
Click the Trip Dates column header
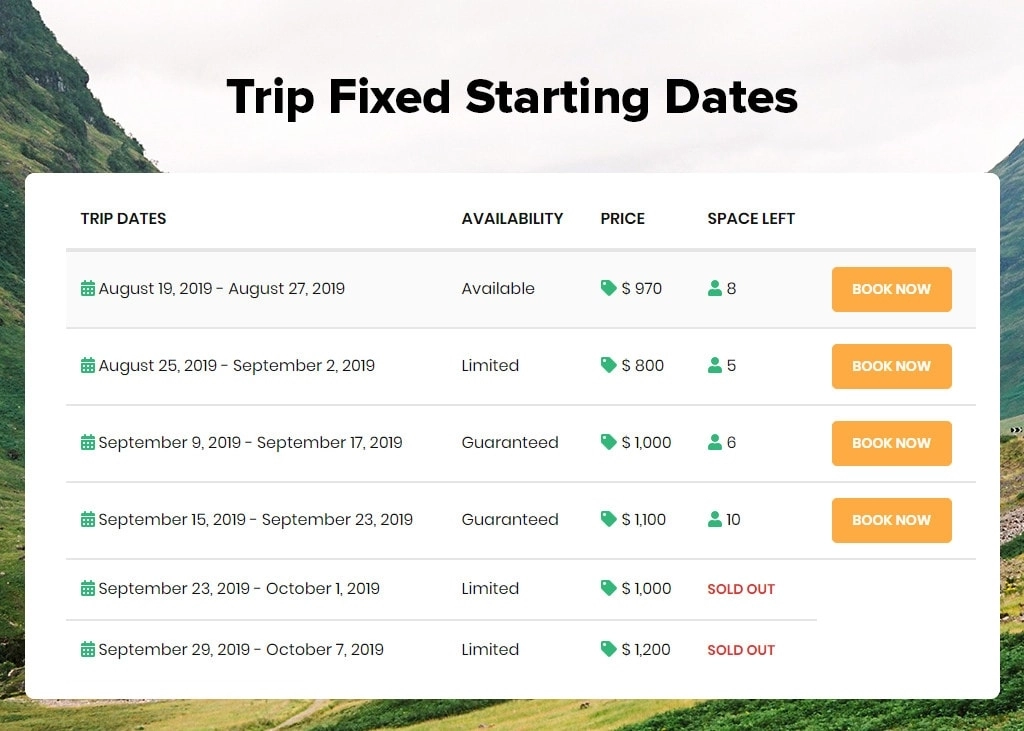pyautogui.click(x=123, y=218)
